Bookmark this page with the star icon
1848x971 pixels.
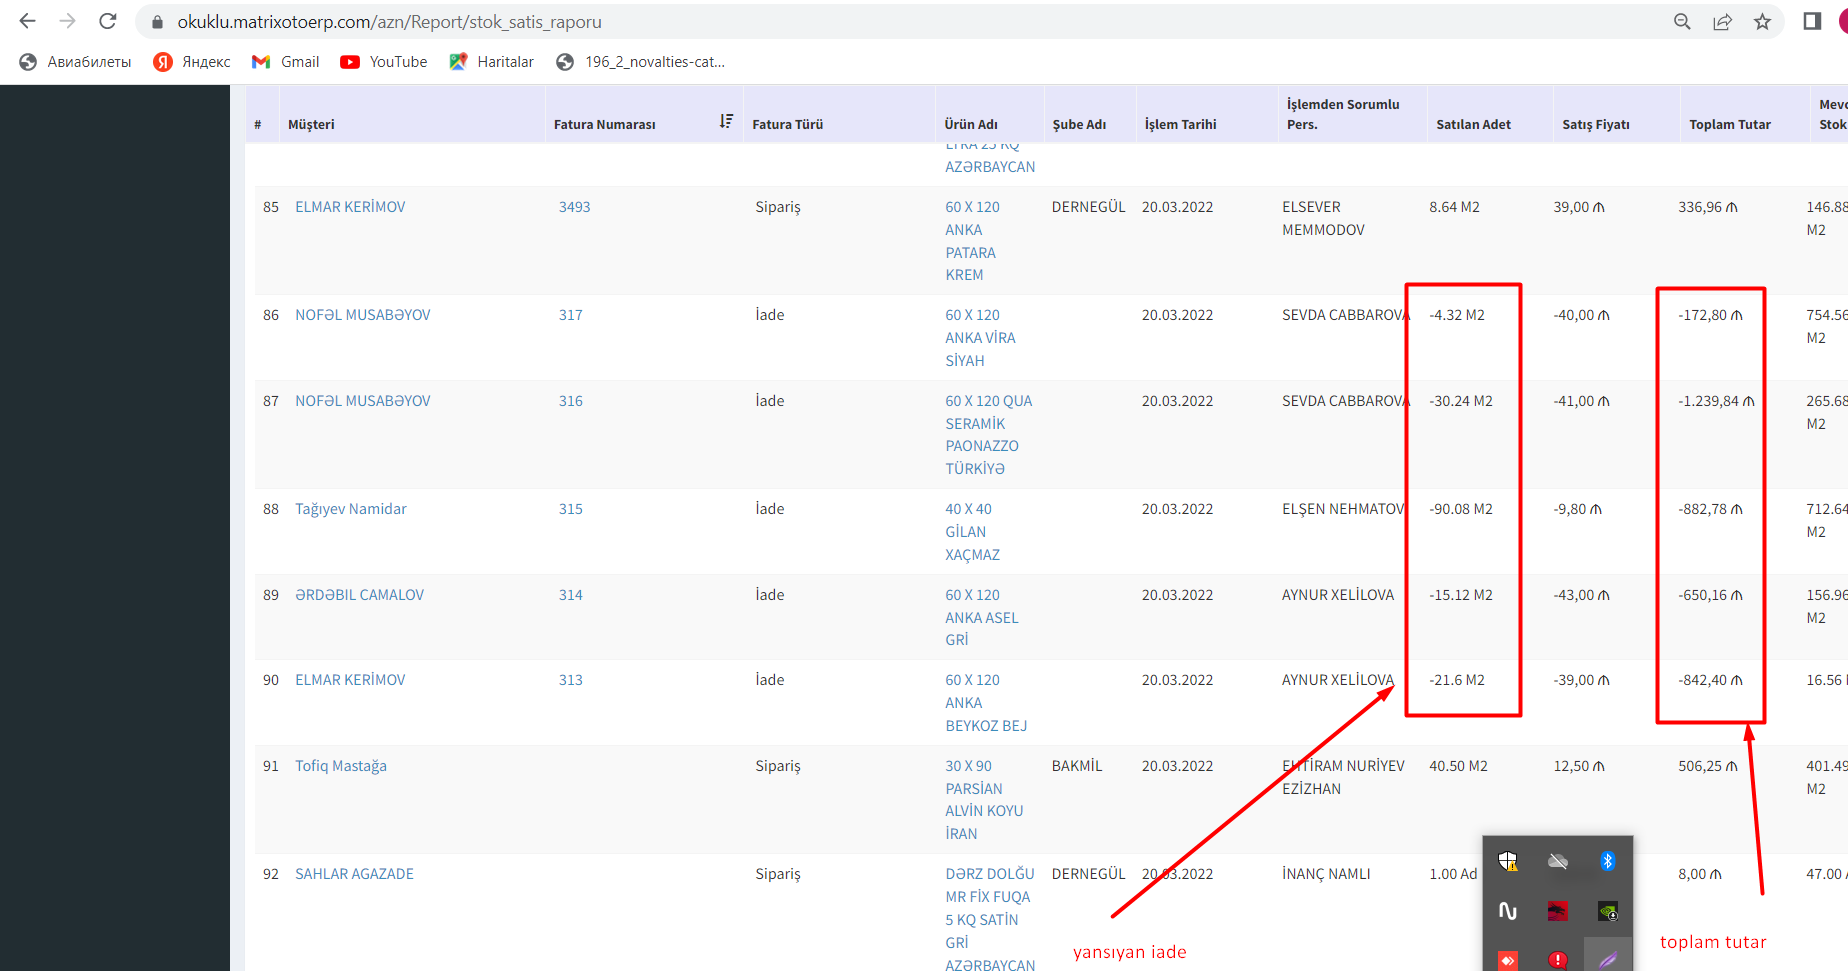(x=1762, y=22)
